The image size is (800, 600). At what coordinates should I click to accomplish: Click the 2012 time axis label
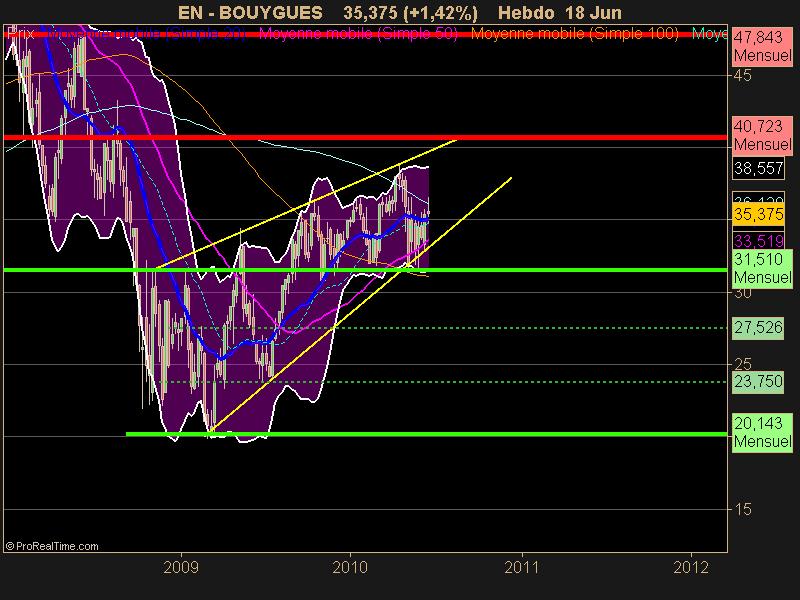[691, 567]
